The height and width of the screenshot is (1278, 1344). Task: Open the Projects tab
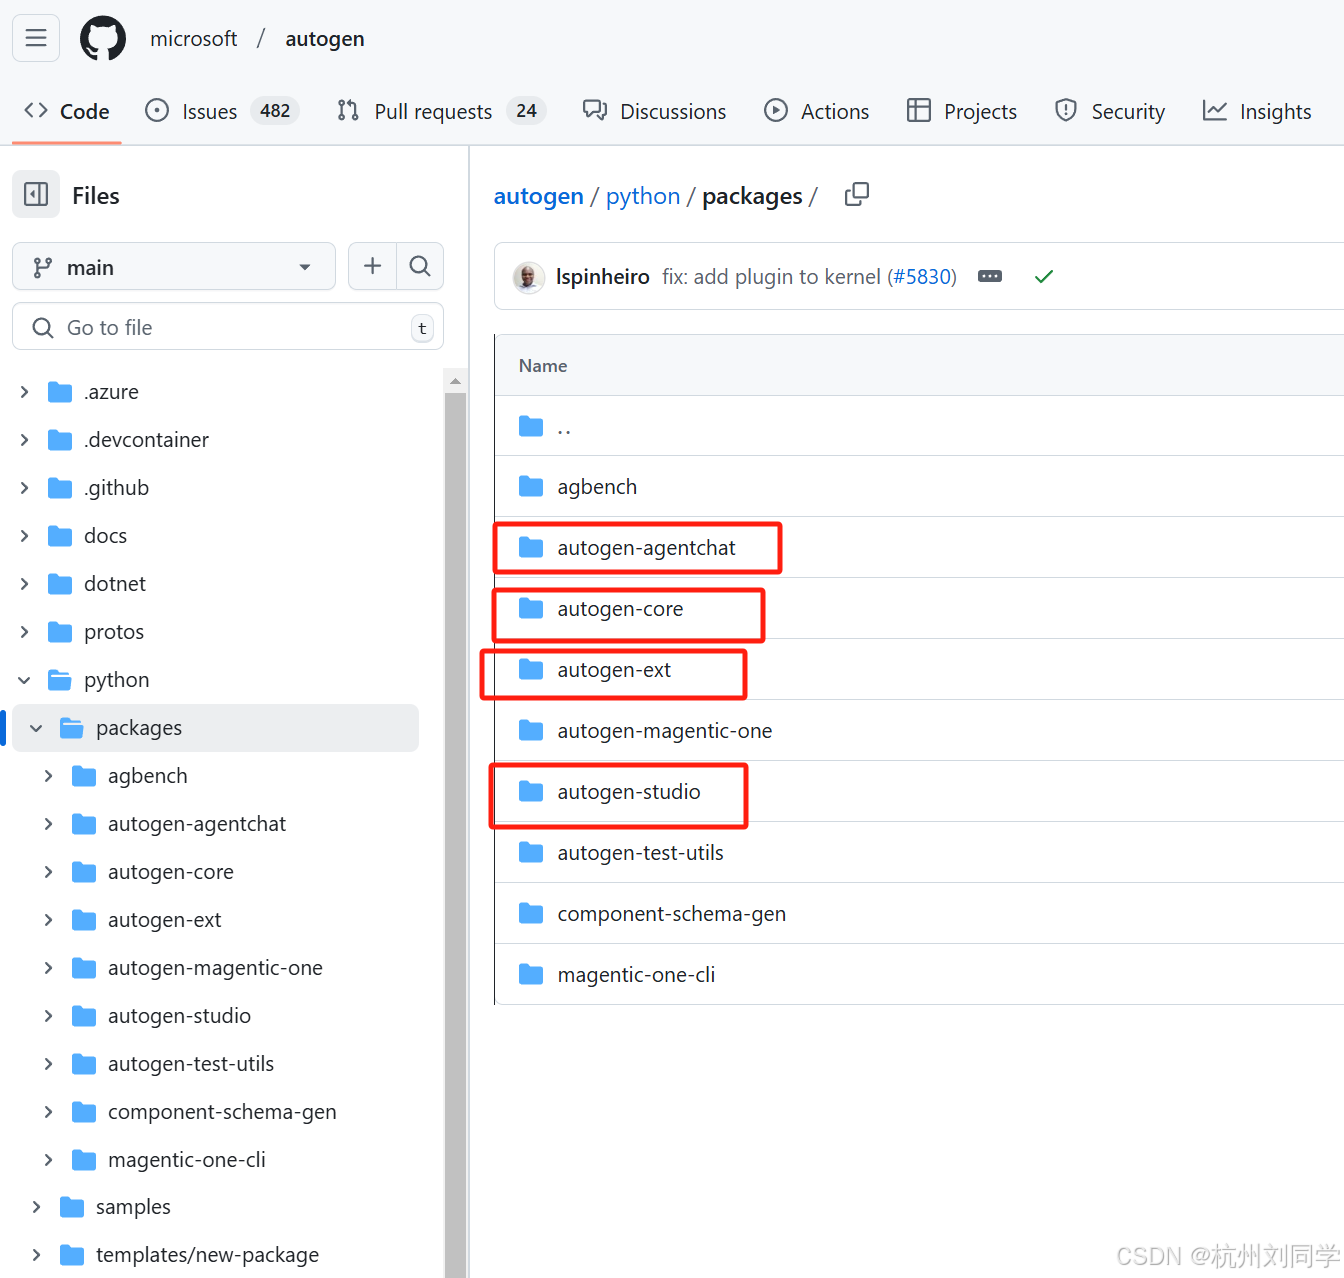[x=961, y=111]
